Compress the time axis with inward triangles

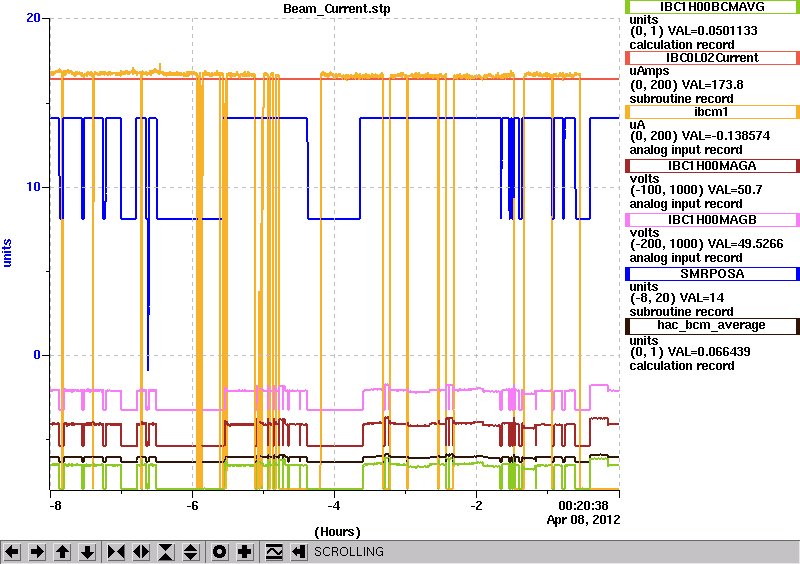point(116,552)
